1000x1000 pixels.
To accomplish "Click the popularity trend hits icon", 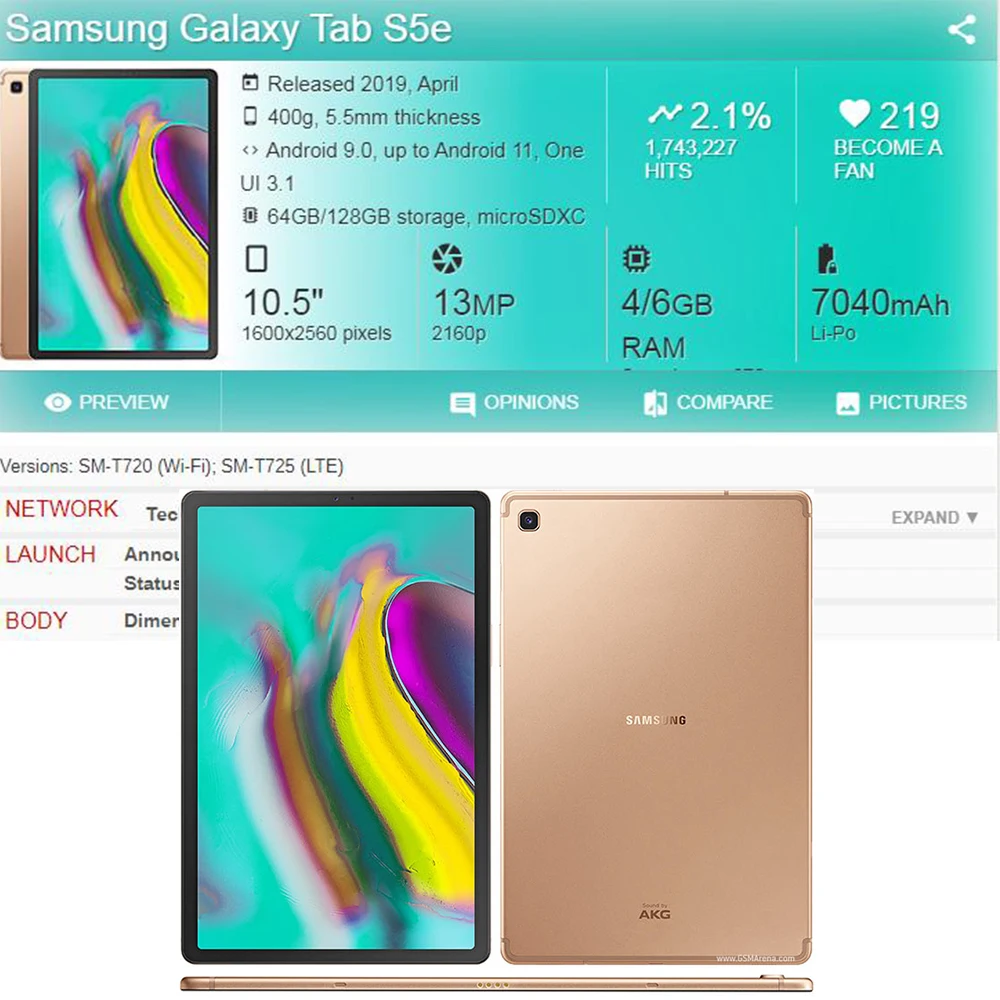I will click(665, 114).
